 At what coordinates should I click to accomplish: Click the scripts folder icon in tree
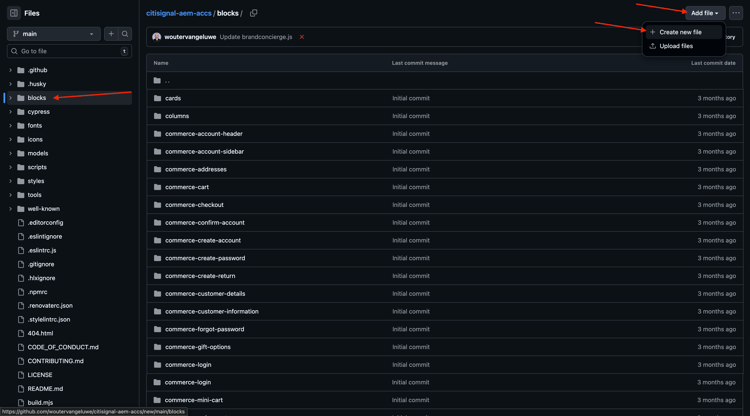pos(21,167)
